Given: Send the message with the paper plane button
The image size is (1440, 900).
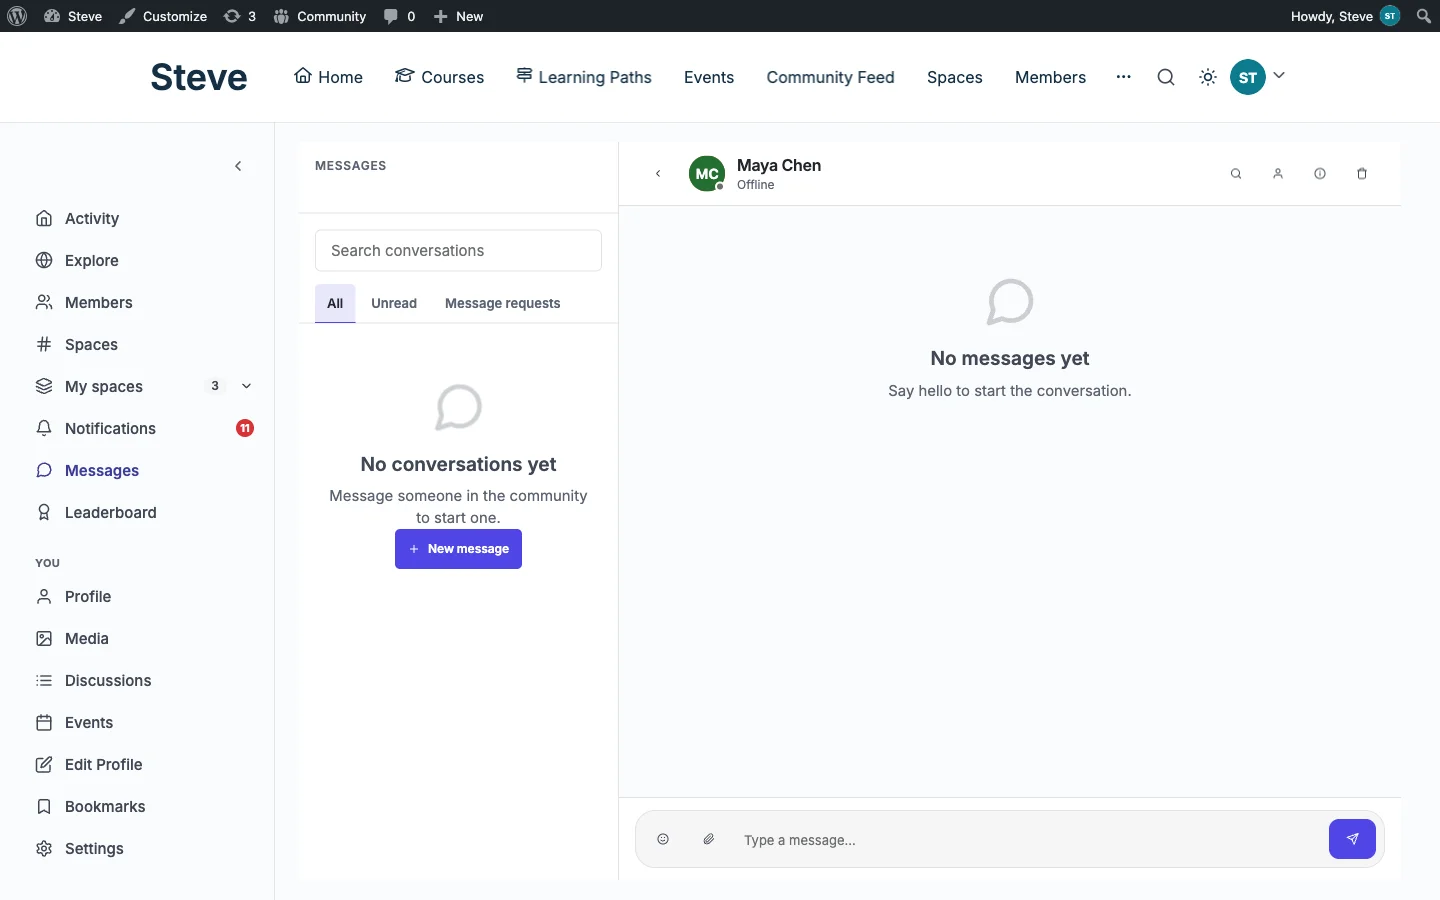Looking at the screenshot, I should pos(1352,839).
